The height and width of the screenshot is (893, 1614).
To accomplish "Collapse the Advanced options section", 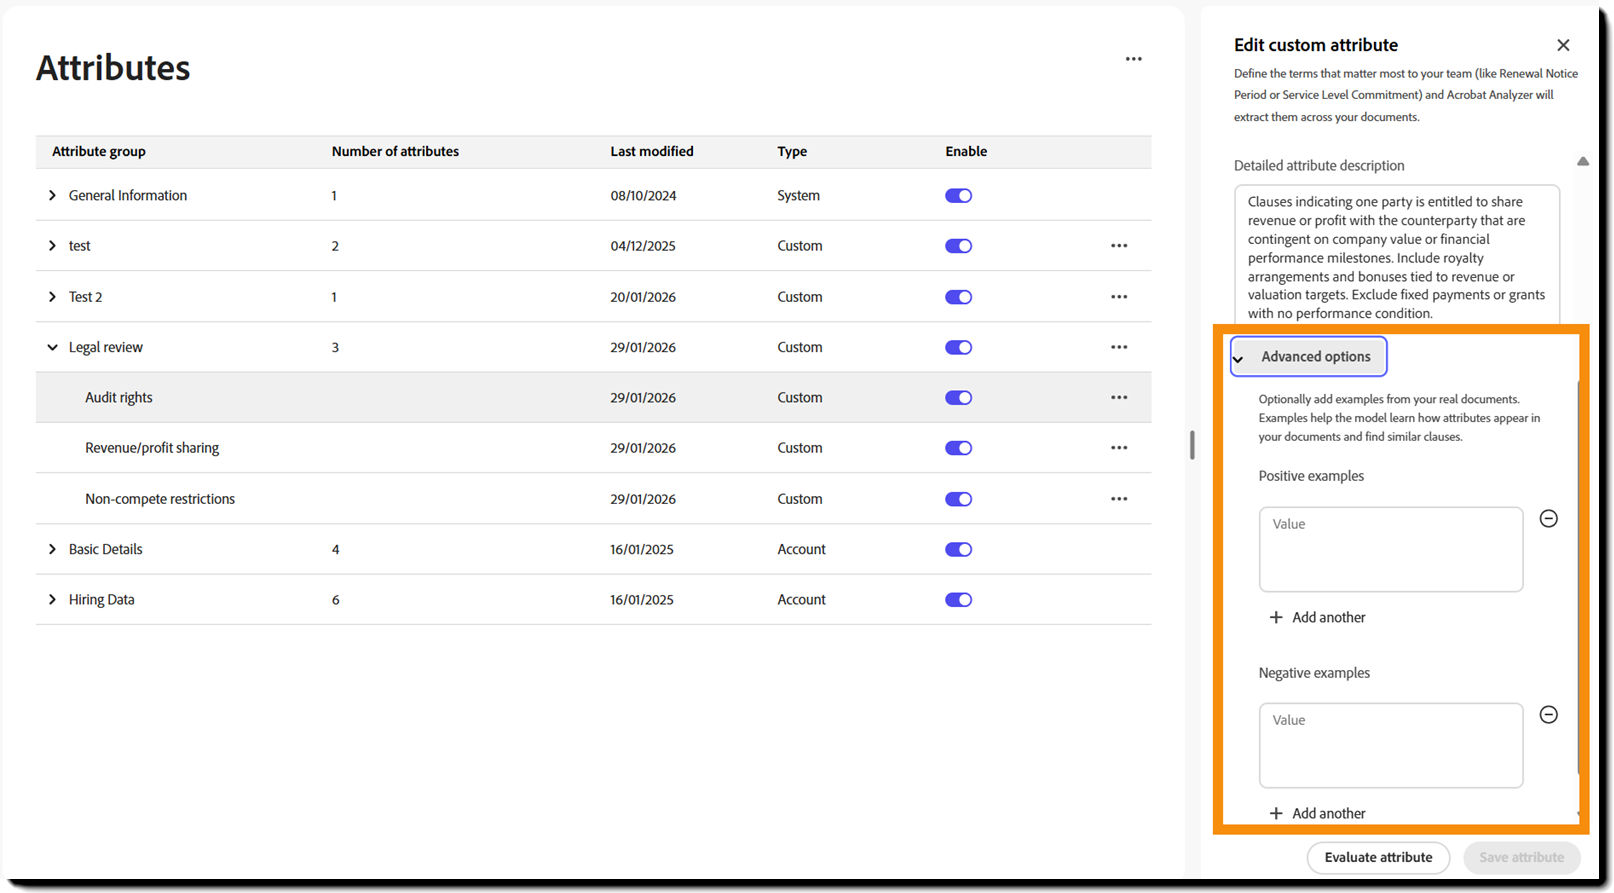I will tap(1308, 357).
